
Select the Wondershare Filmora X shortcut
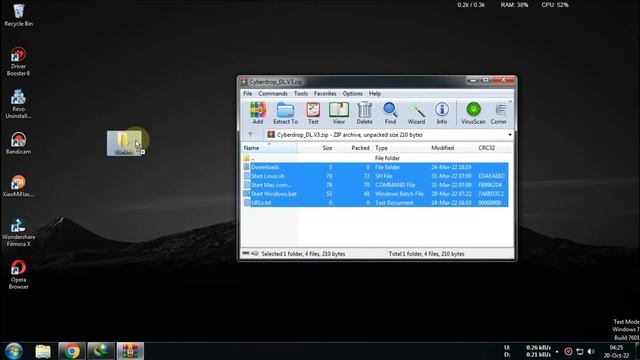18,232
